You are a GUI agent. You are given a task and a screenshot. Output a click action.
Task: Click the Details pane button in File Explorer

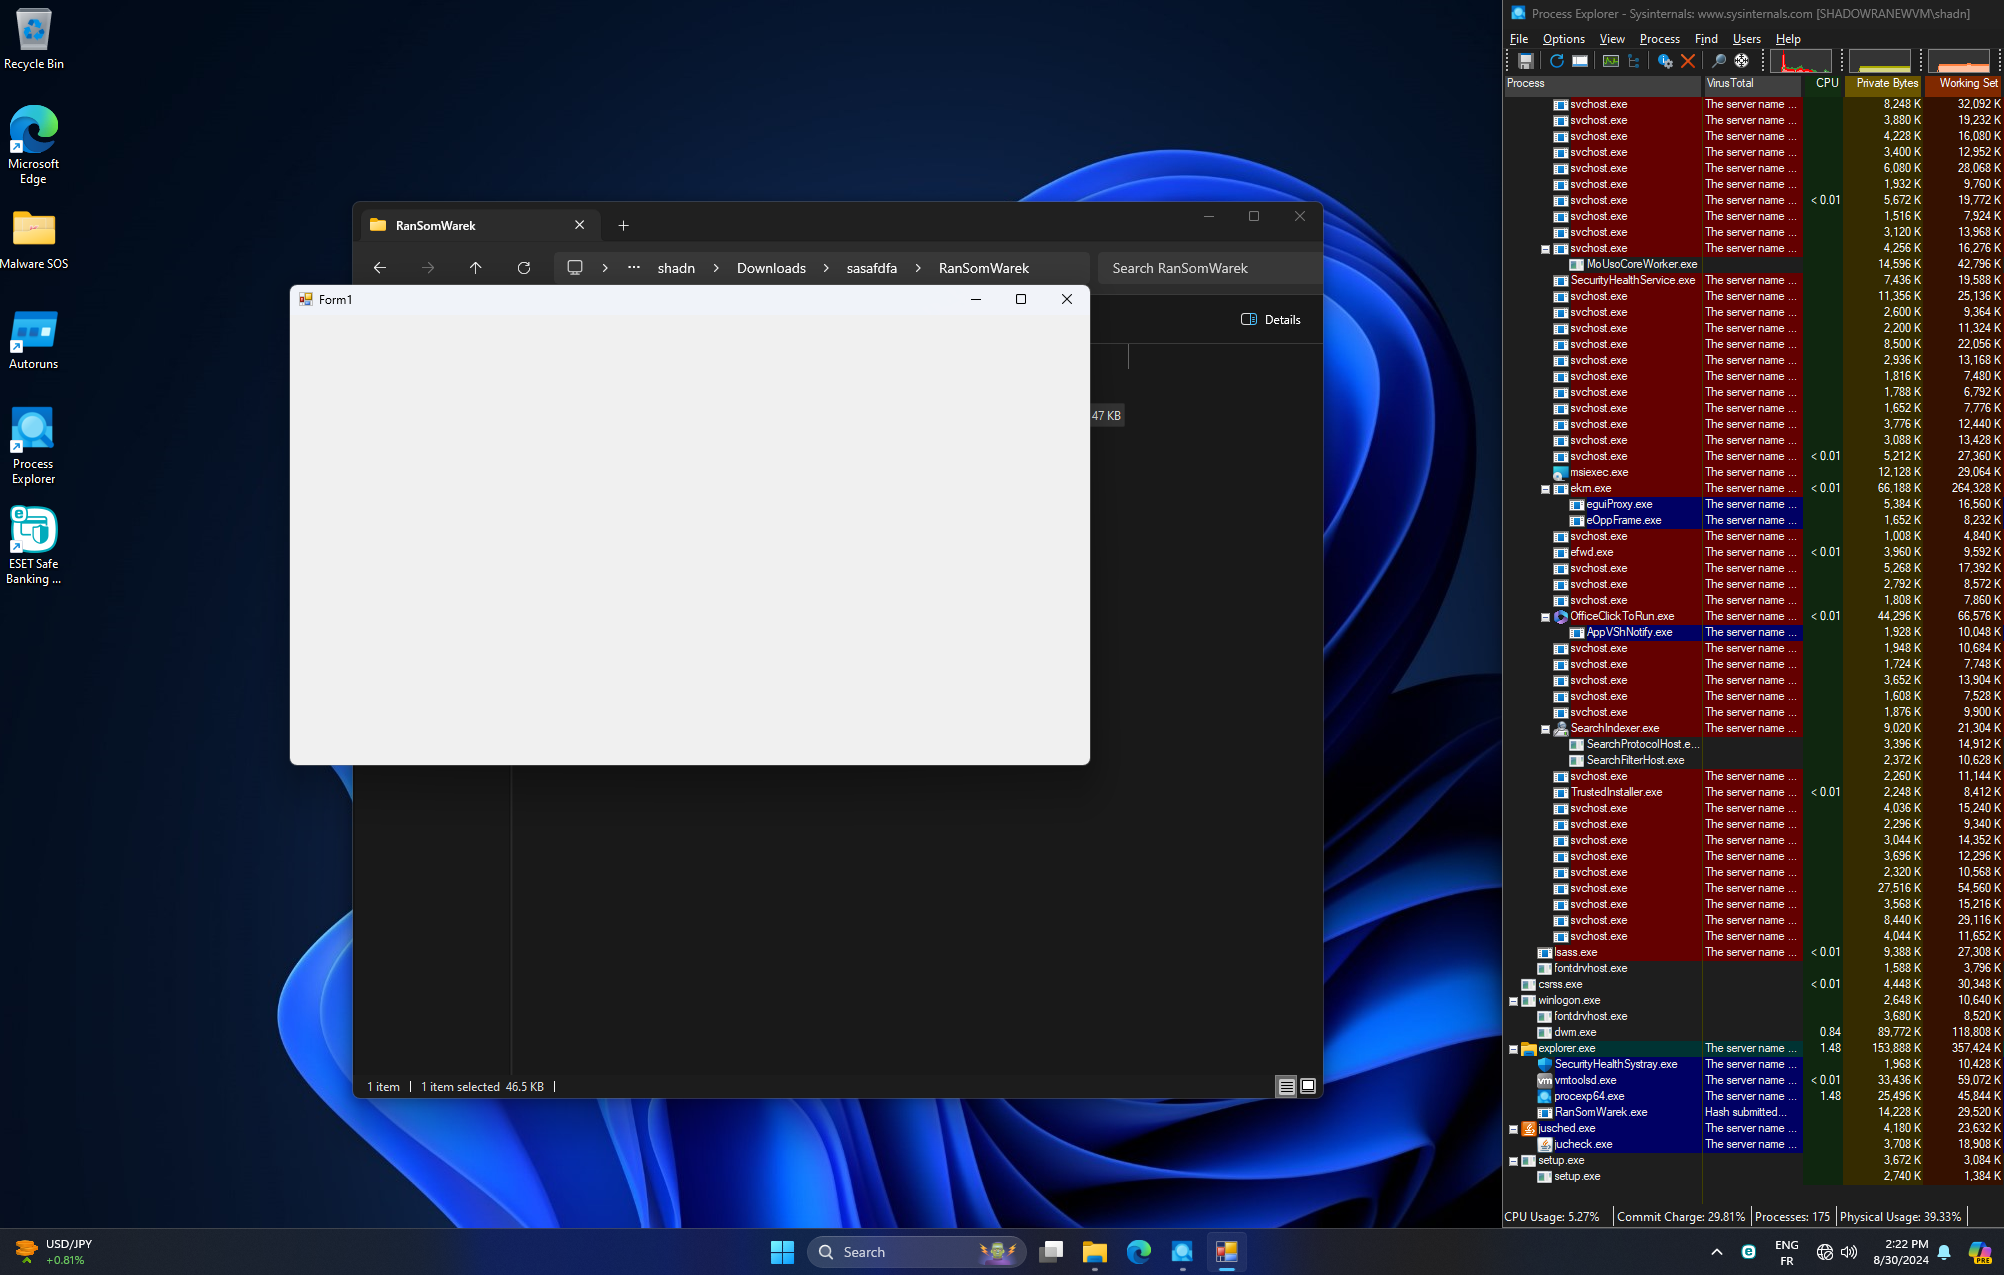tap(1269, 318)
